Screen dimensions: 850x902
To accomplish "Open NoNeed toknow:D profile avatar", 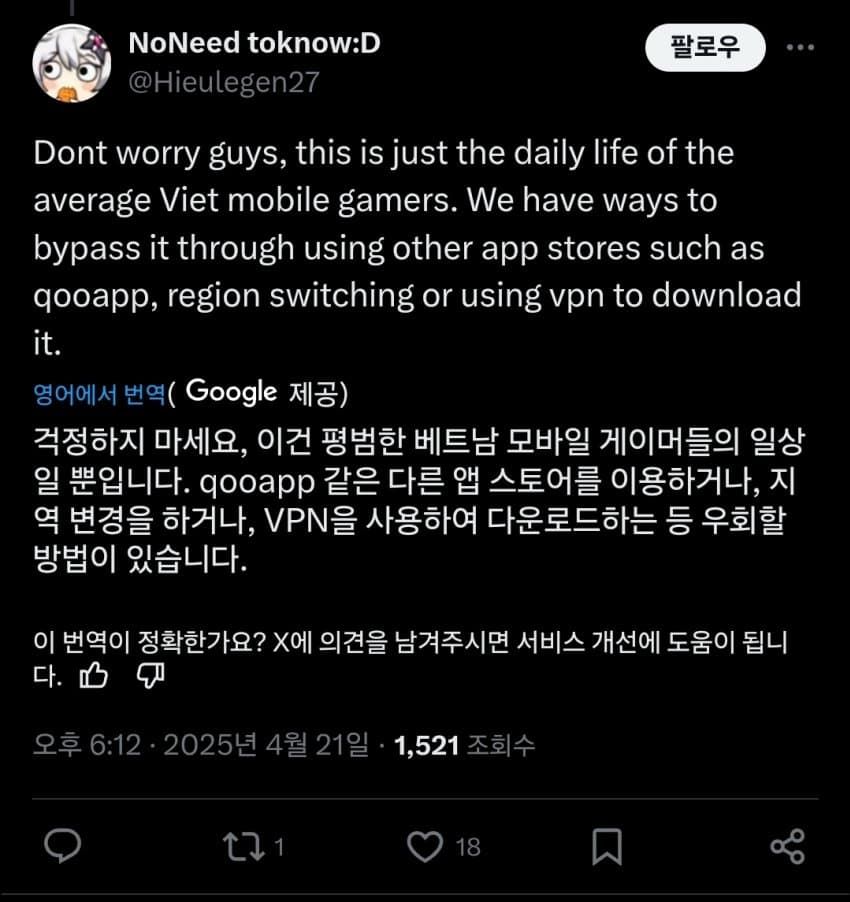I will pos(71,63).
